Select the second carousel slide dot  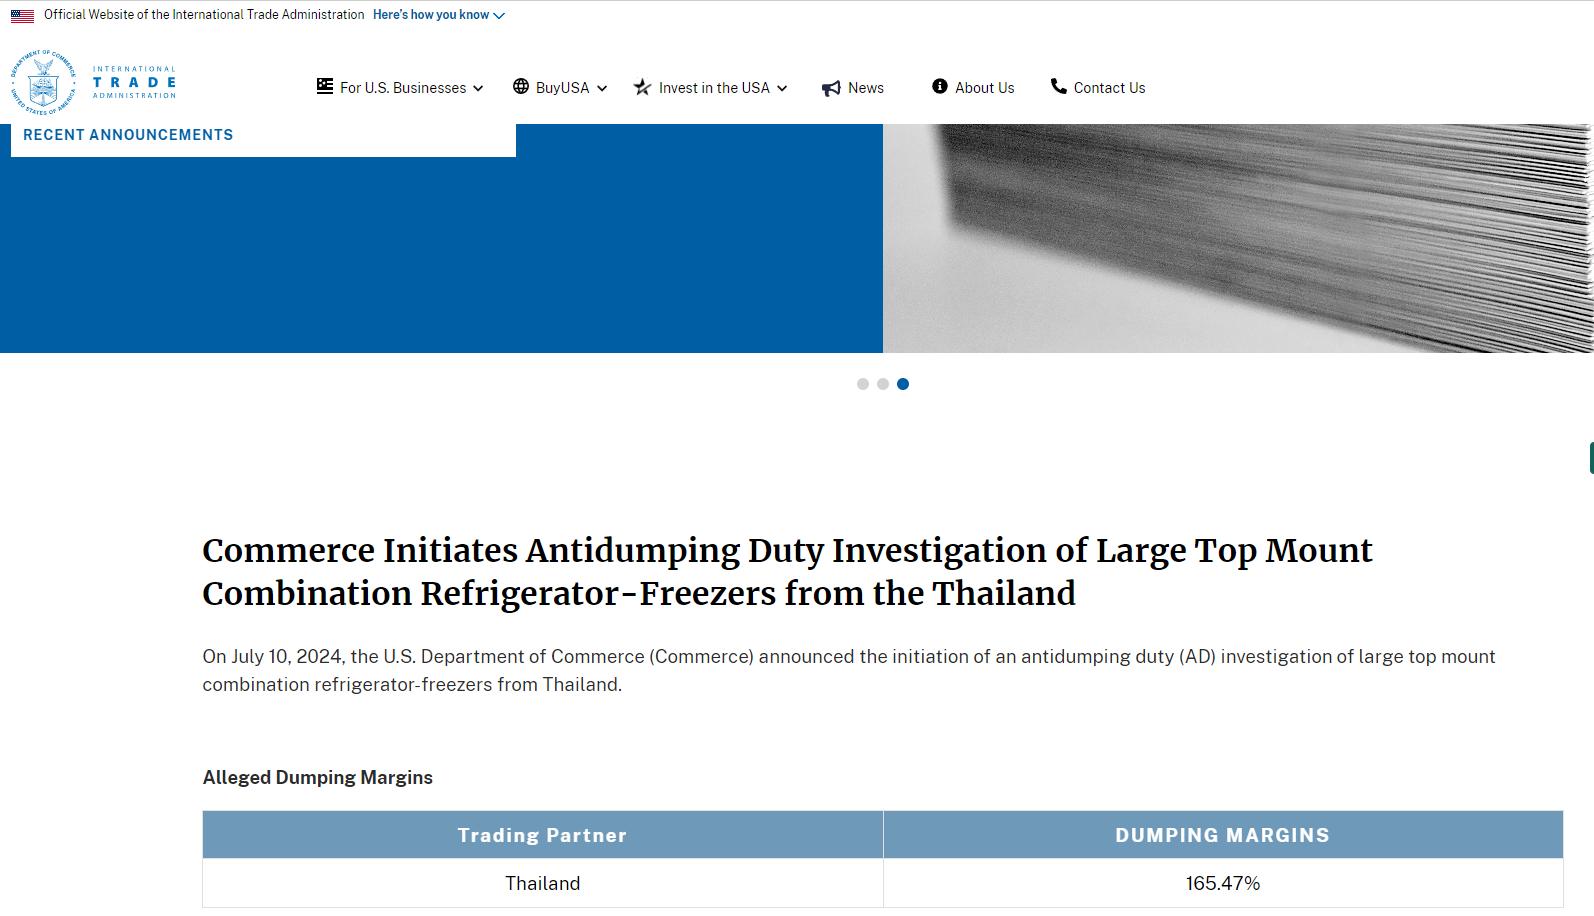coord(883,384)
